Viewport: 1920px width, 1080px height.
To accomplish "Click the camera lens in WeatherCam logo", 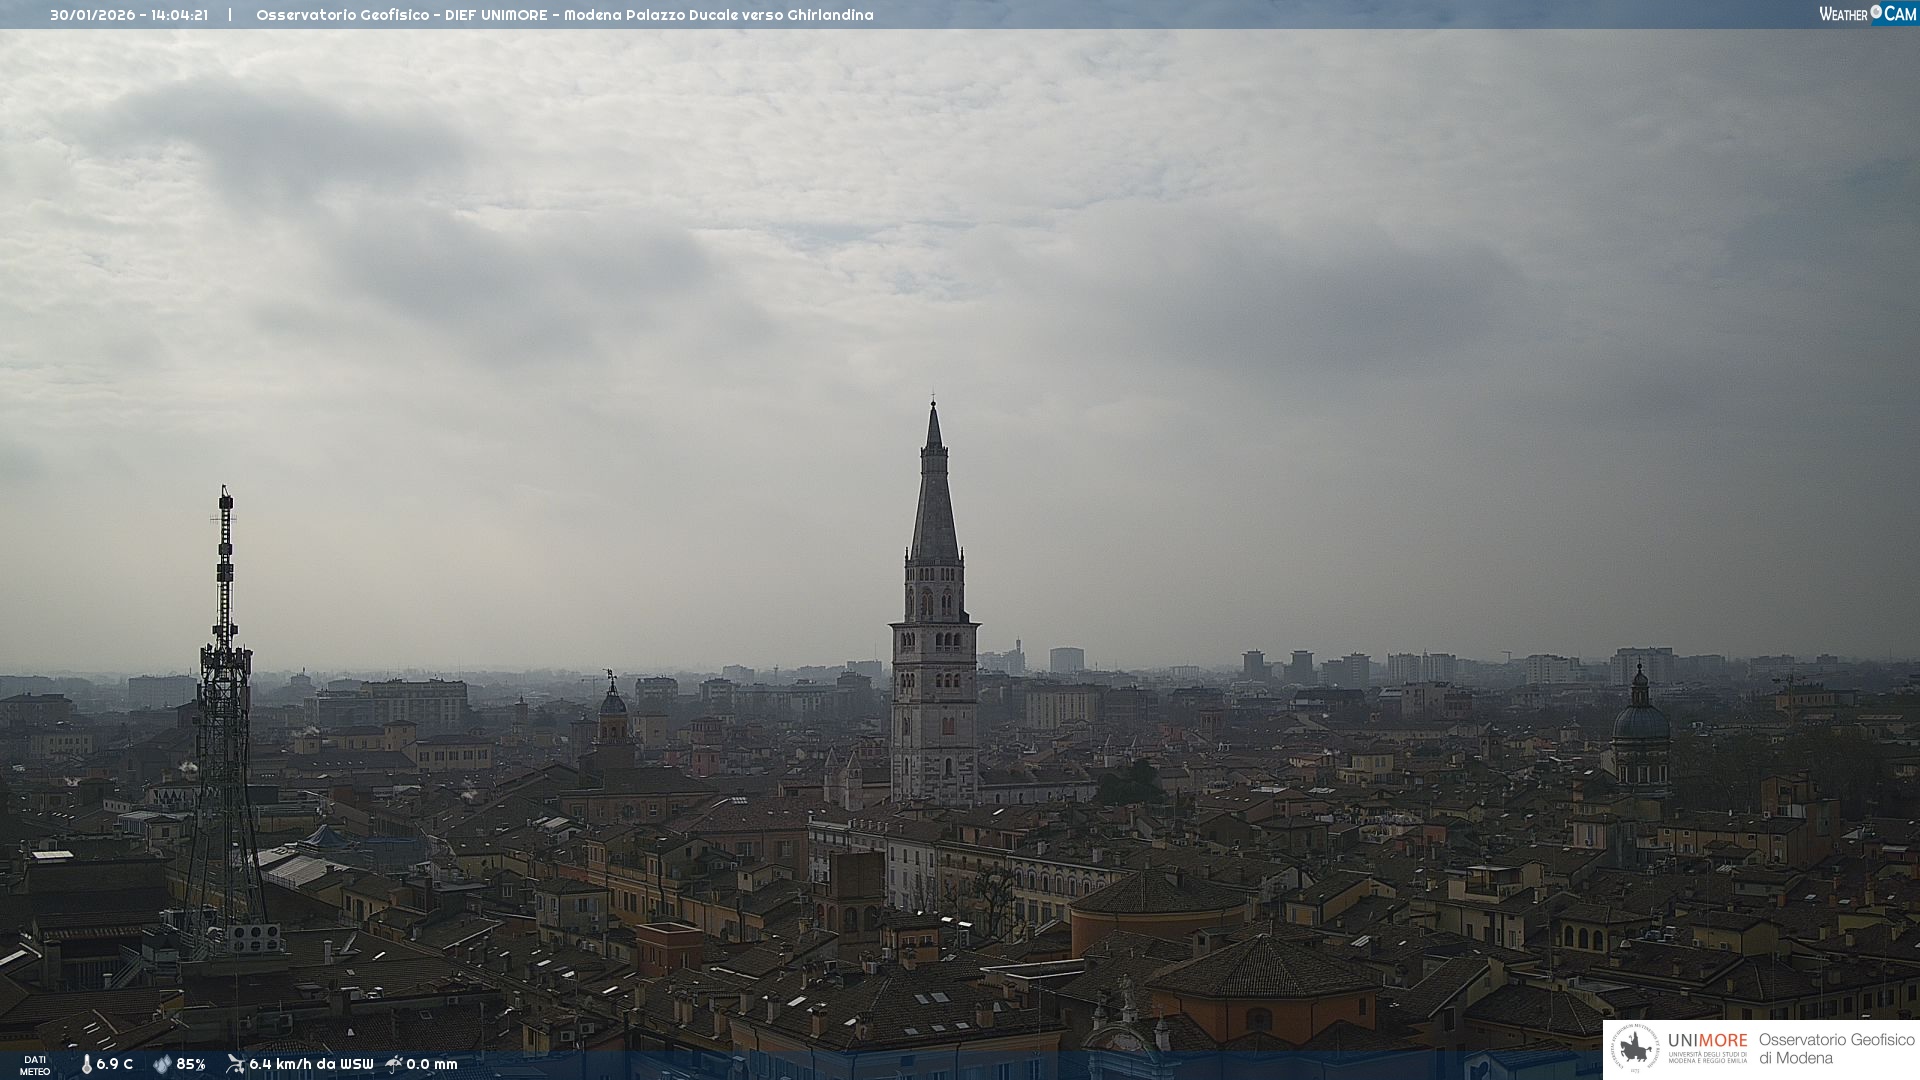I will pos(1876,12).
